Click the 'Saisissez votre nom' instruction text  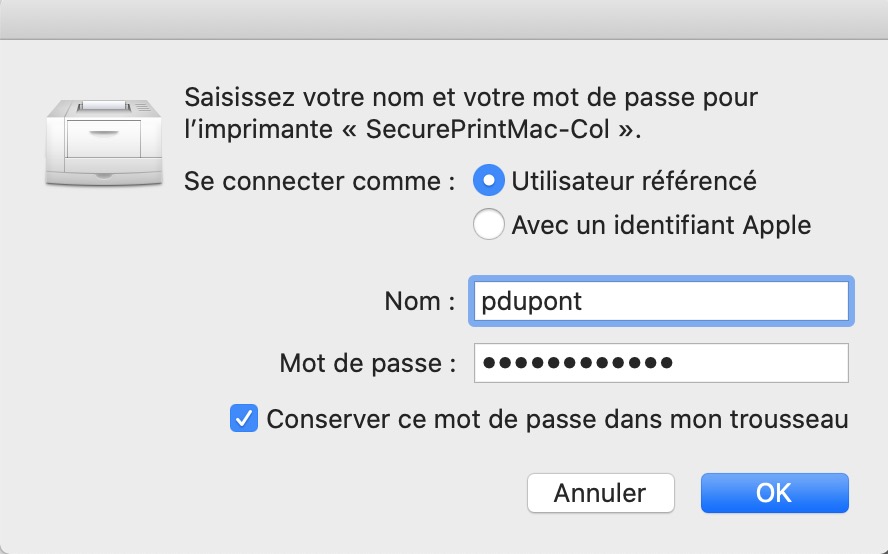pyautogui.click(x=470, y=98)
